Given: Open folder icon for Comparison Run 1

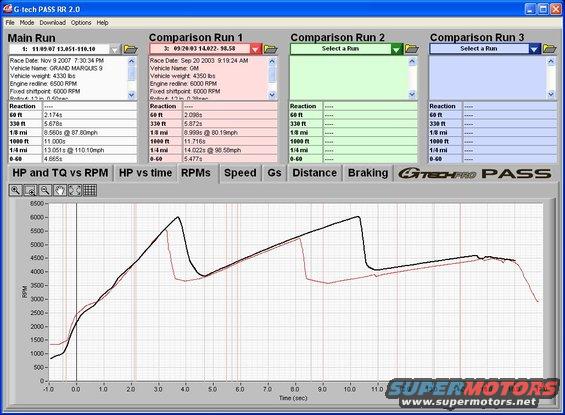Looking at the screenshot, I should 271,49.
